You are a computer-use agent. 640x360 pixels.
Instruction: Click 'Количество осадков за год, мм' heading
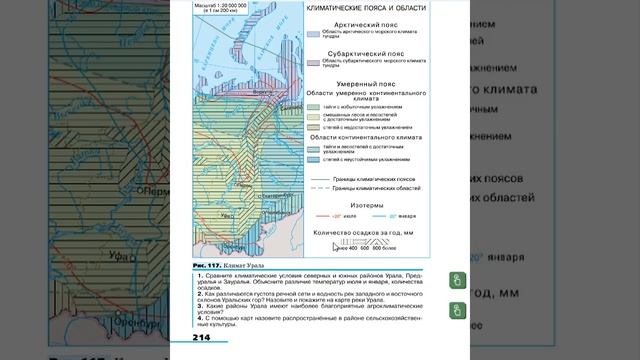363,233
